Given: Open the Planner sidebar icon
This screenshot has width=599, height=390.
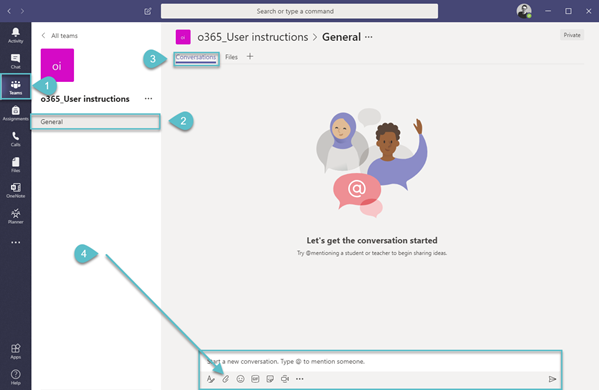Looking at the screenshot, I should 15,216.
